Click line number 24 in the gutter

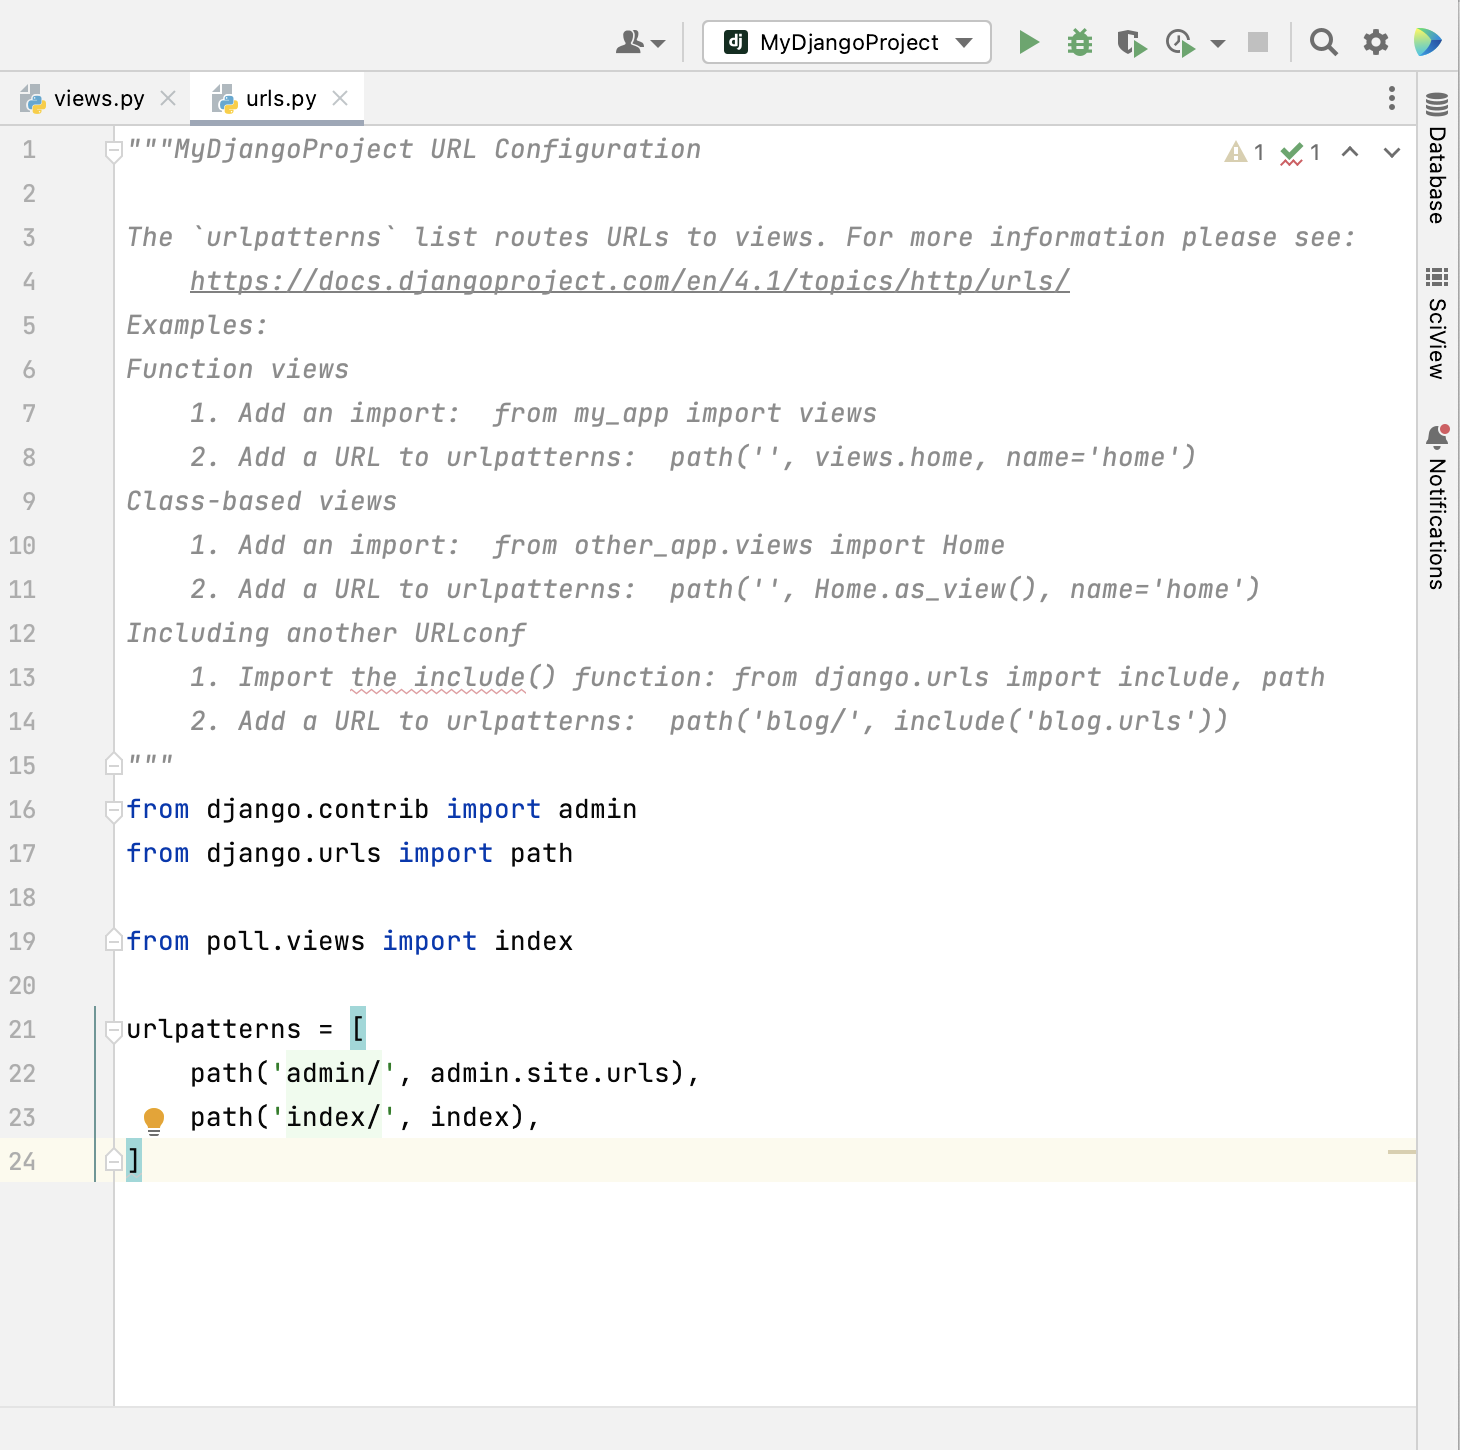(x=24, y=1162)
